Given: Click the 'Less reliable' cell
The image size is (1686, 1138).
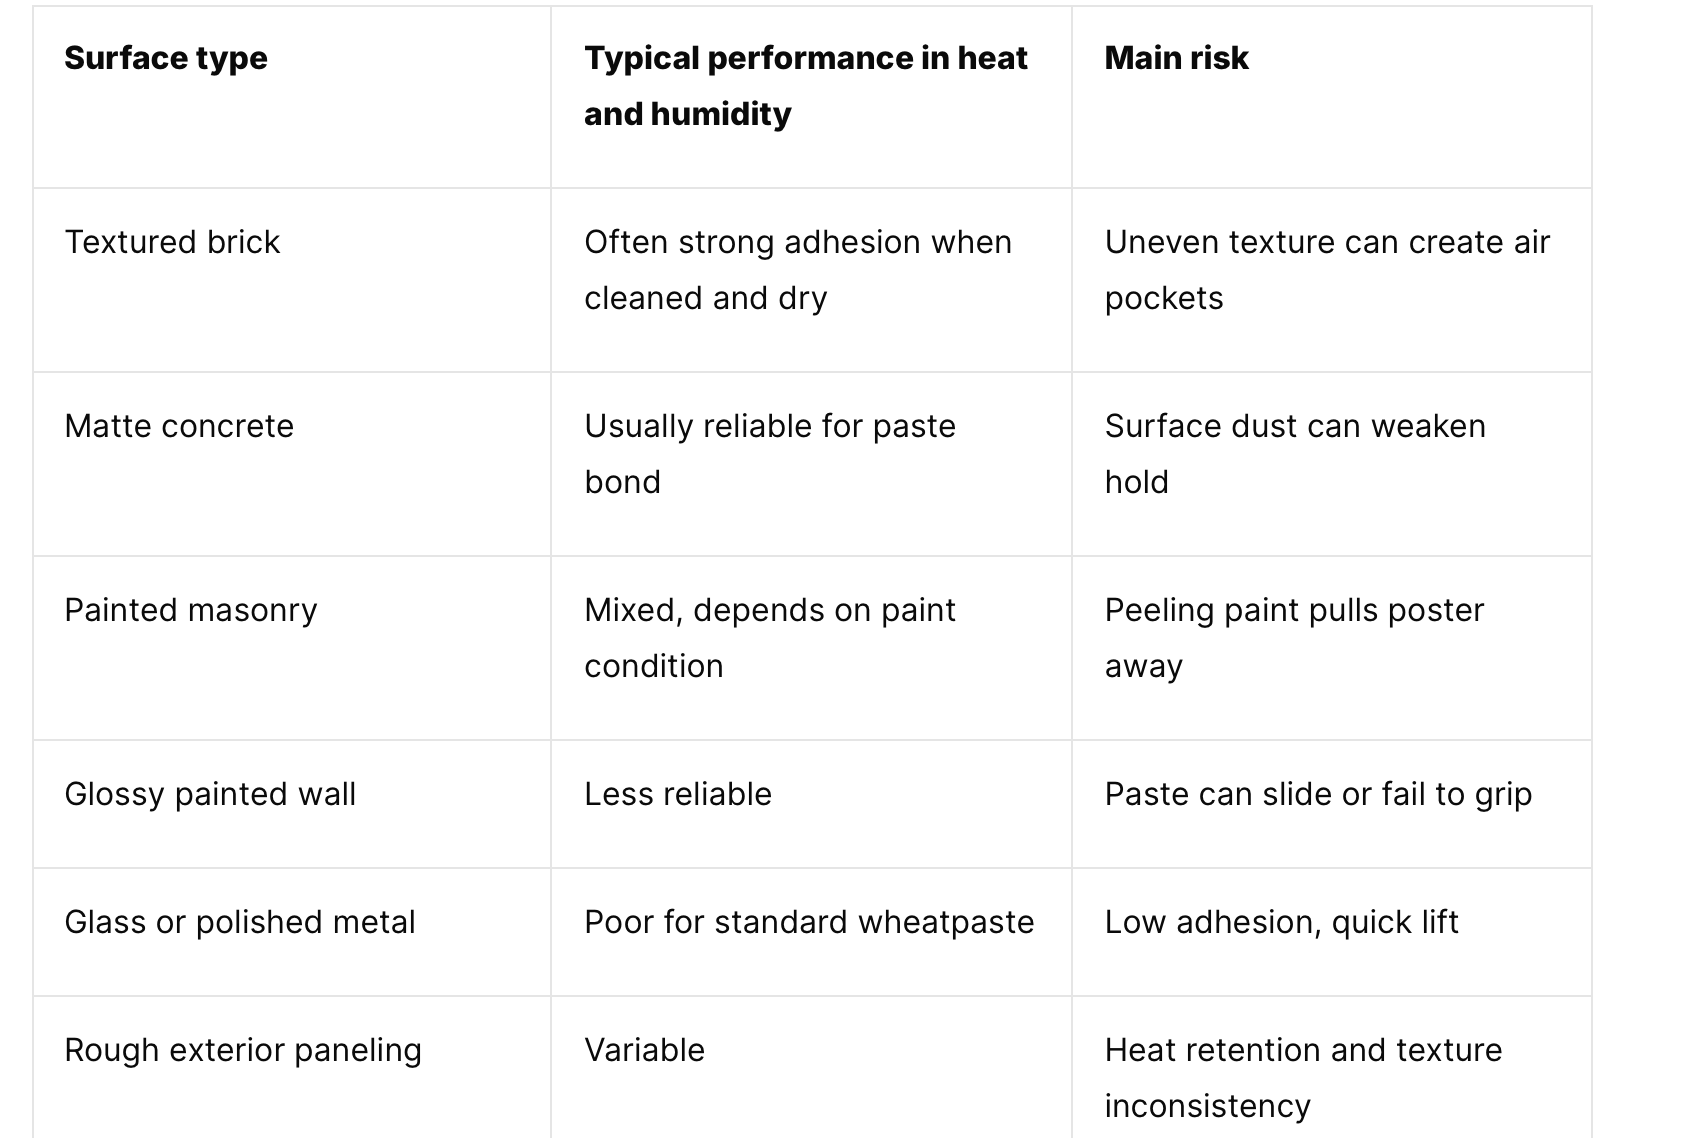Looking at the screenshot, I should tap(811, 804).
